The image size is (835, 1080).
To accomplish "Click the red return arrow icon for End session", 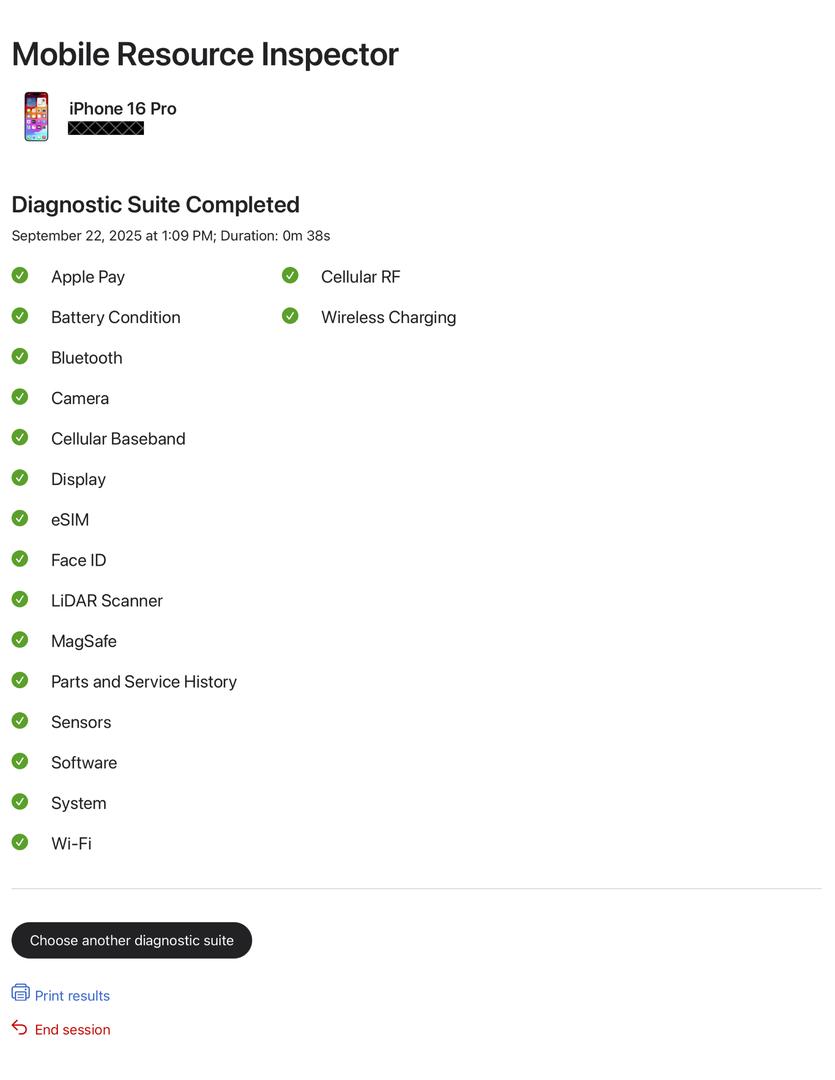I will [x=19, y=1028].
